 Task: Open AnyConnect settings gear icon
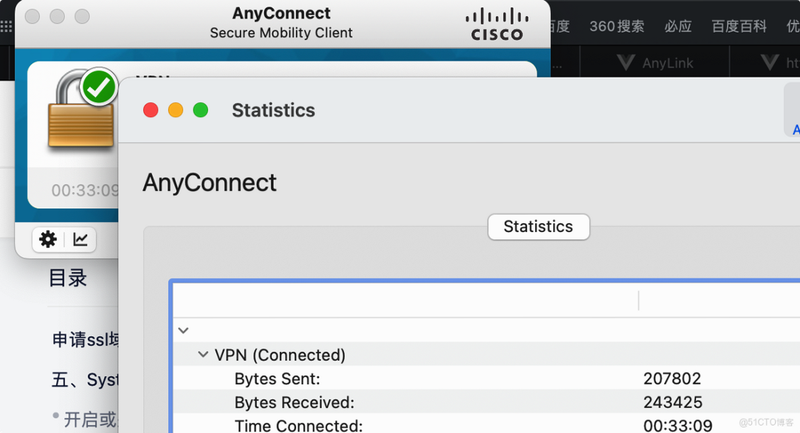click(x=48, y=239)
